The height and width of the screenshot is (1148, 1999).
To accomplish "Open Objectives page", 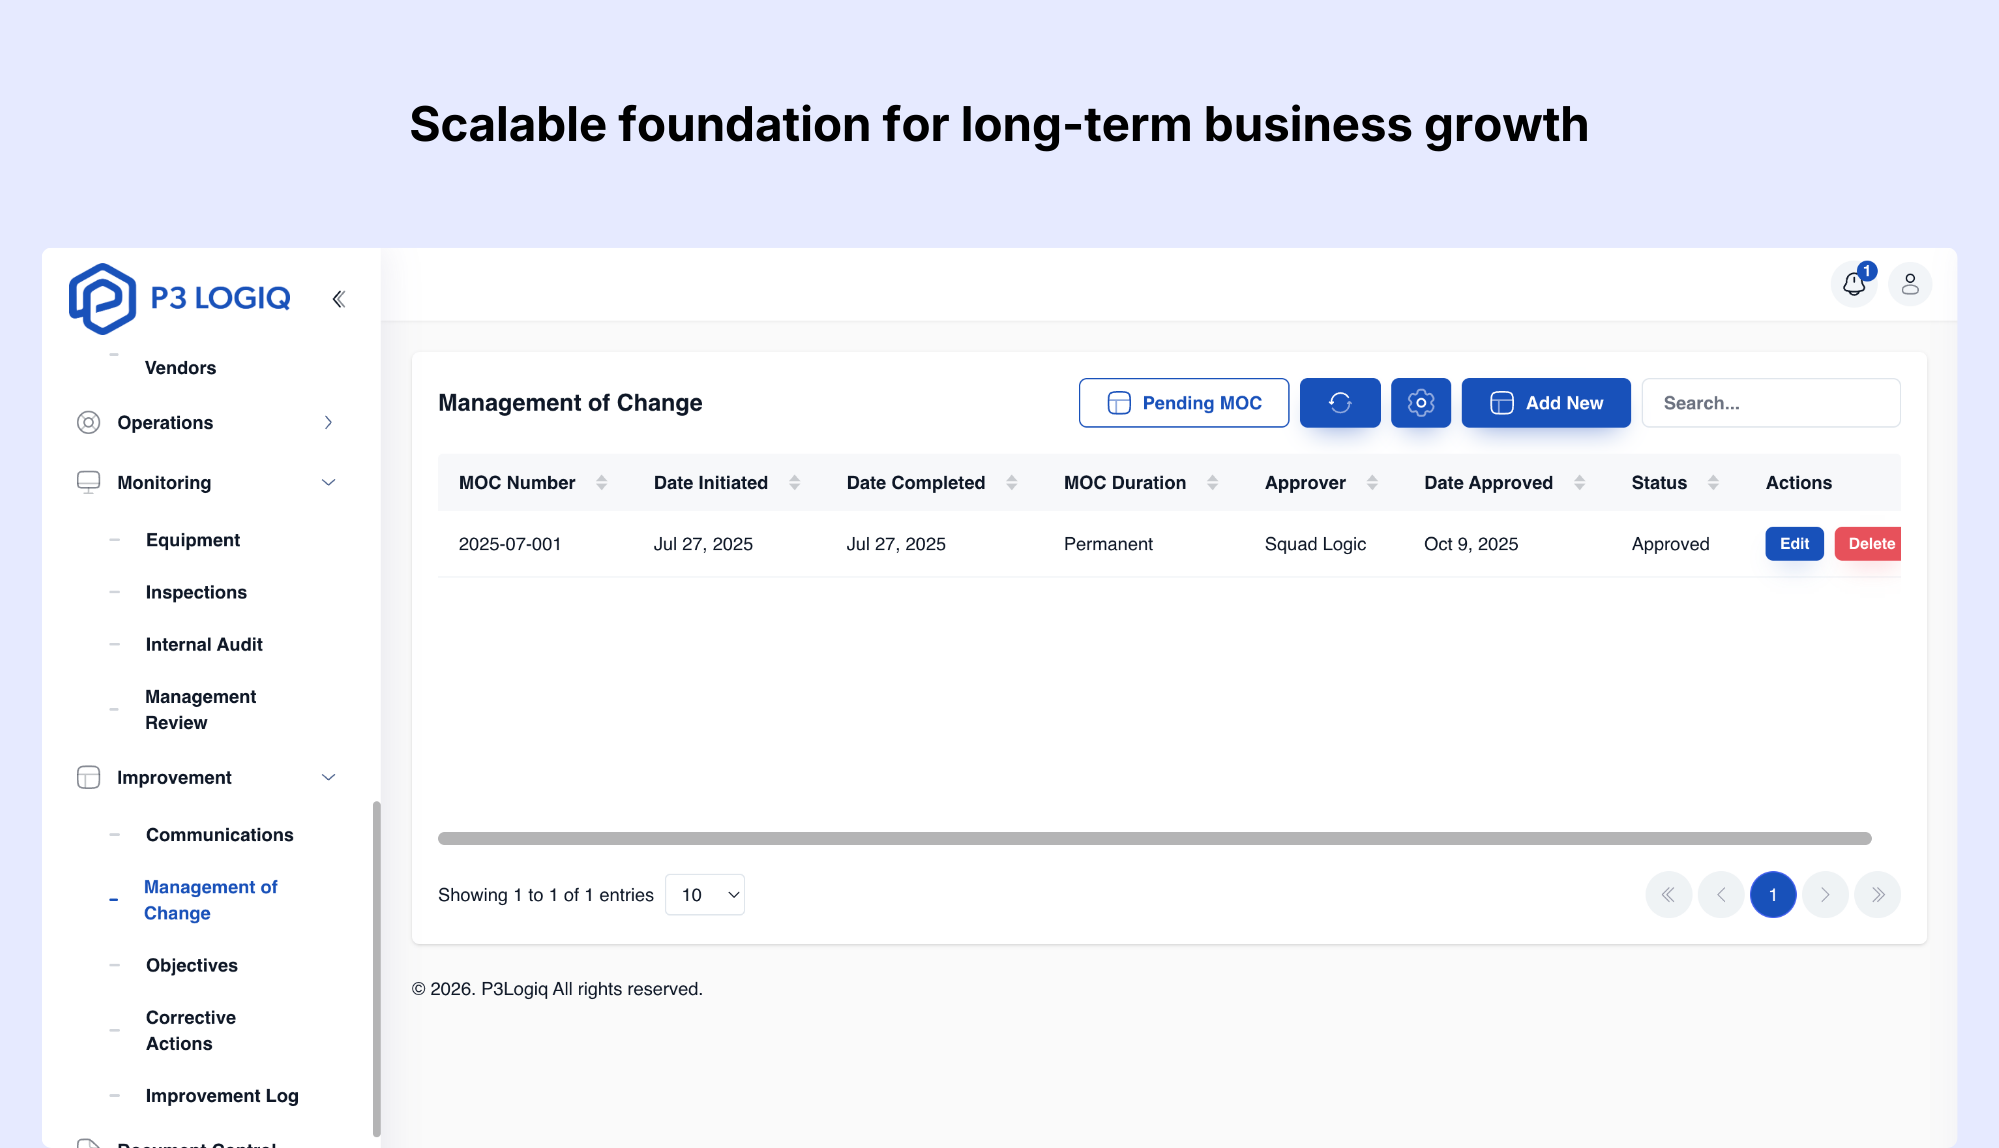I will click(x=192, y=966).
